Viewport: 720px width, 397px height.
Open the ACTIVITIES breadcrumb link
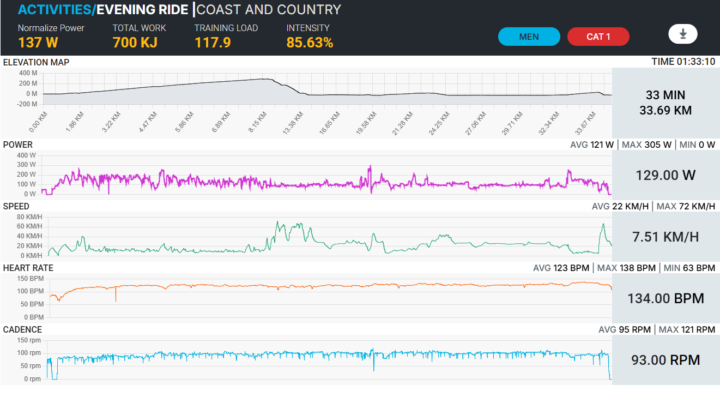pos(55,10)
